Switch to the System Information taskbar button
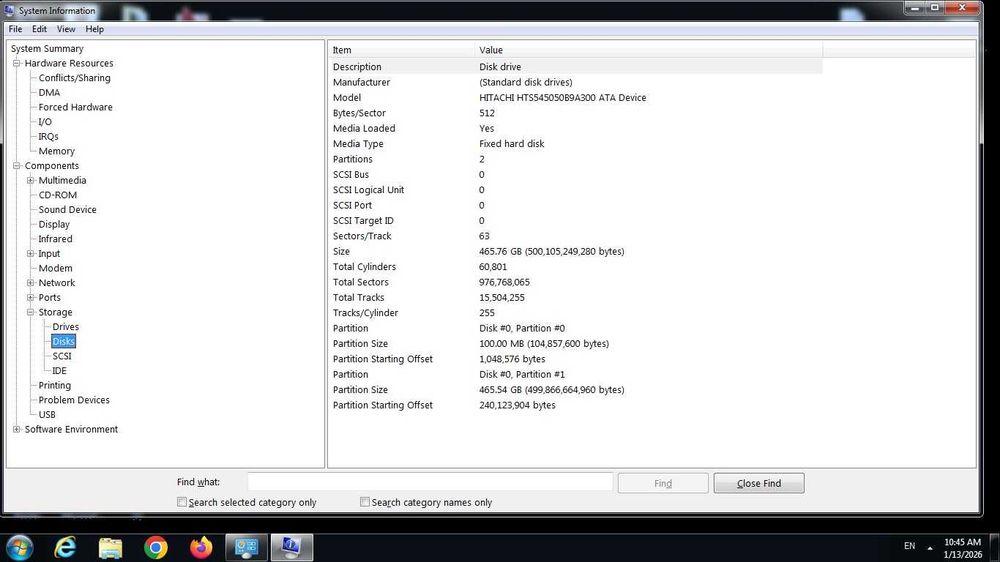Image resolution: width=1000 pixels, height=562 pixels. tap(291, 547)
